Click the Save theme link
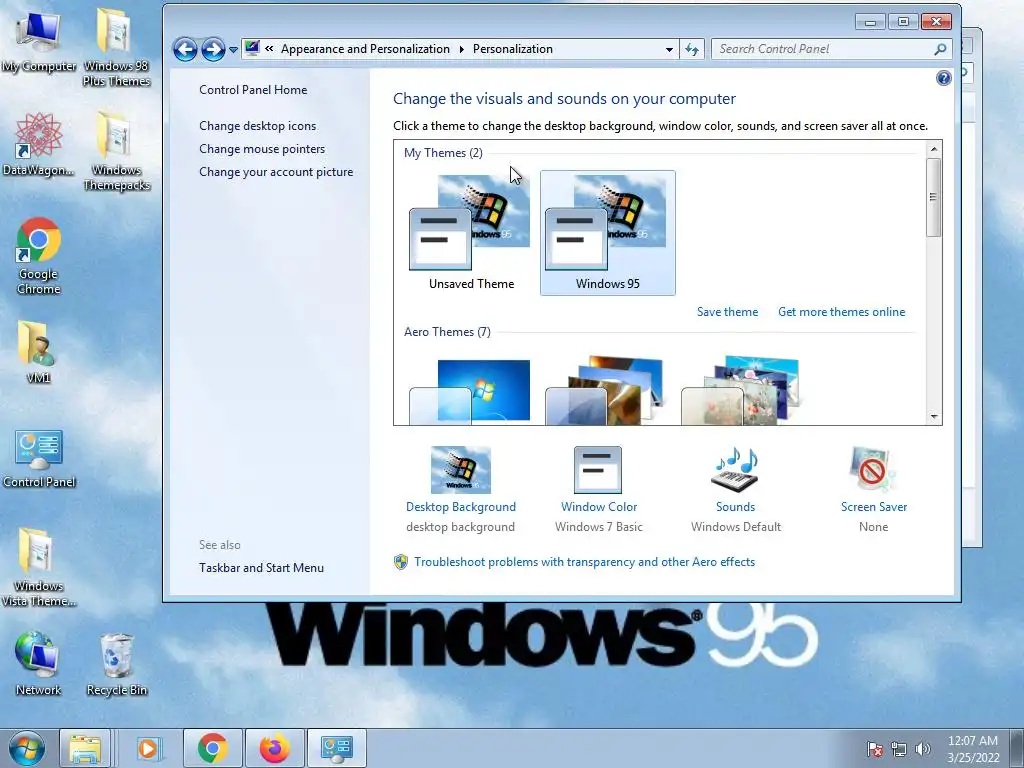Screen dimensions: 1024x768 (x=727, y=312)
